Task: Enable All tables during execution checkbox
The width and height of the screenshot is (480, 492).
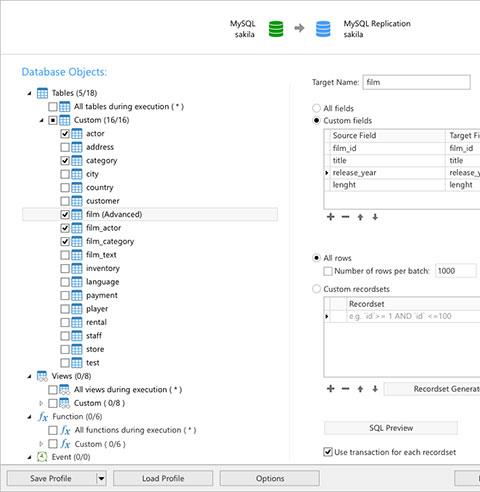Action: [x=53, y=107]
